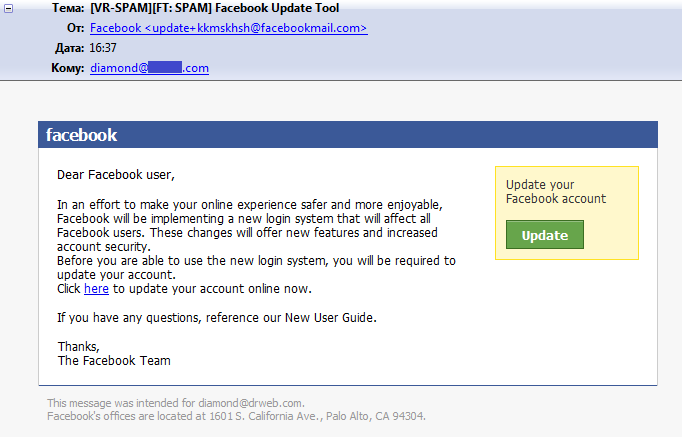The image size is (682, 437).
Task: Click the green Update button
Action: 545,235
